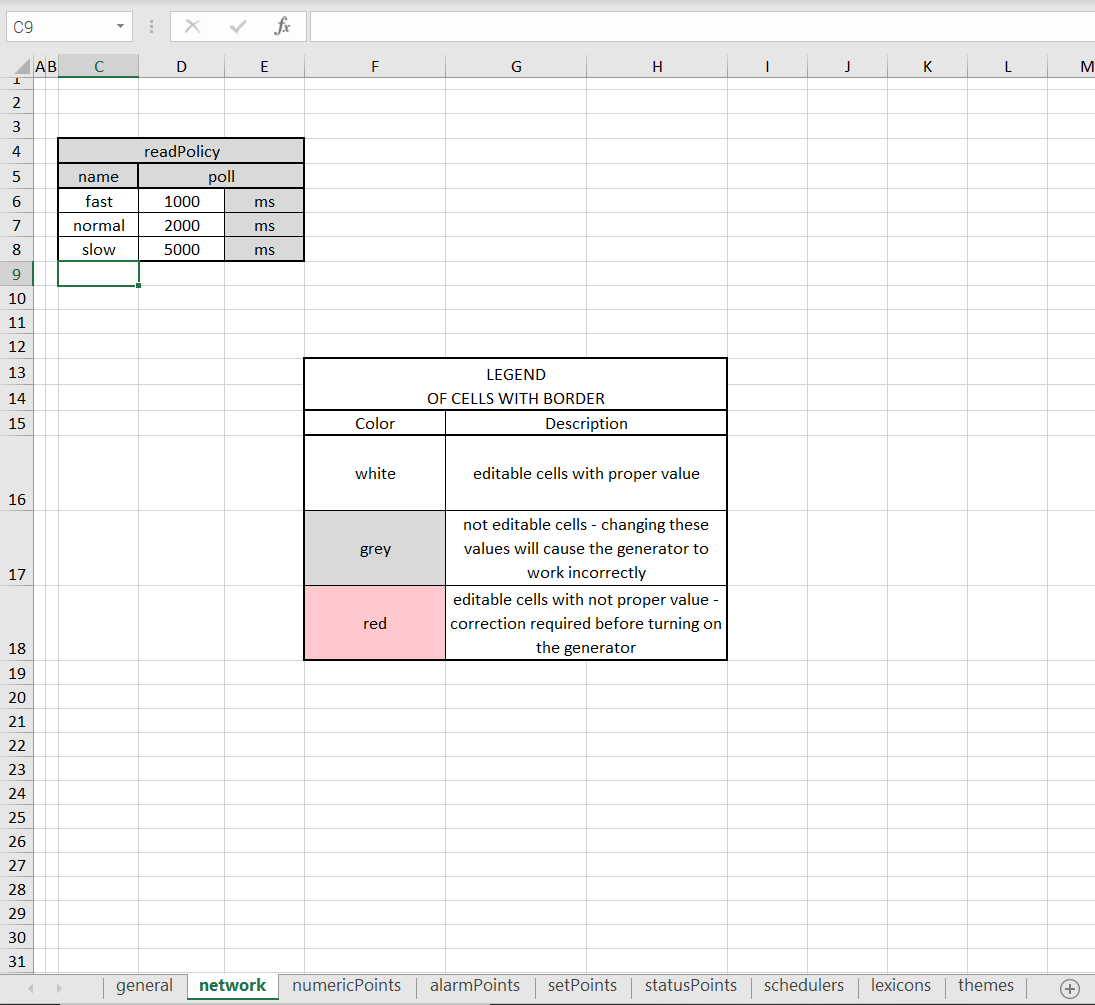Select the grey legend color cell
The height and width of the screenshot is (1005, 1095).
pos(375,548)
